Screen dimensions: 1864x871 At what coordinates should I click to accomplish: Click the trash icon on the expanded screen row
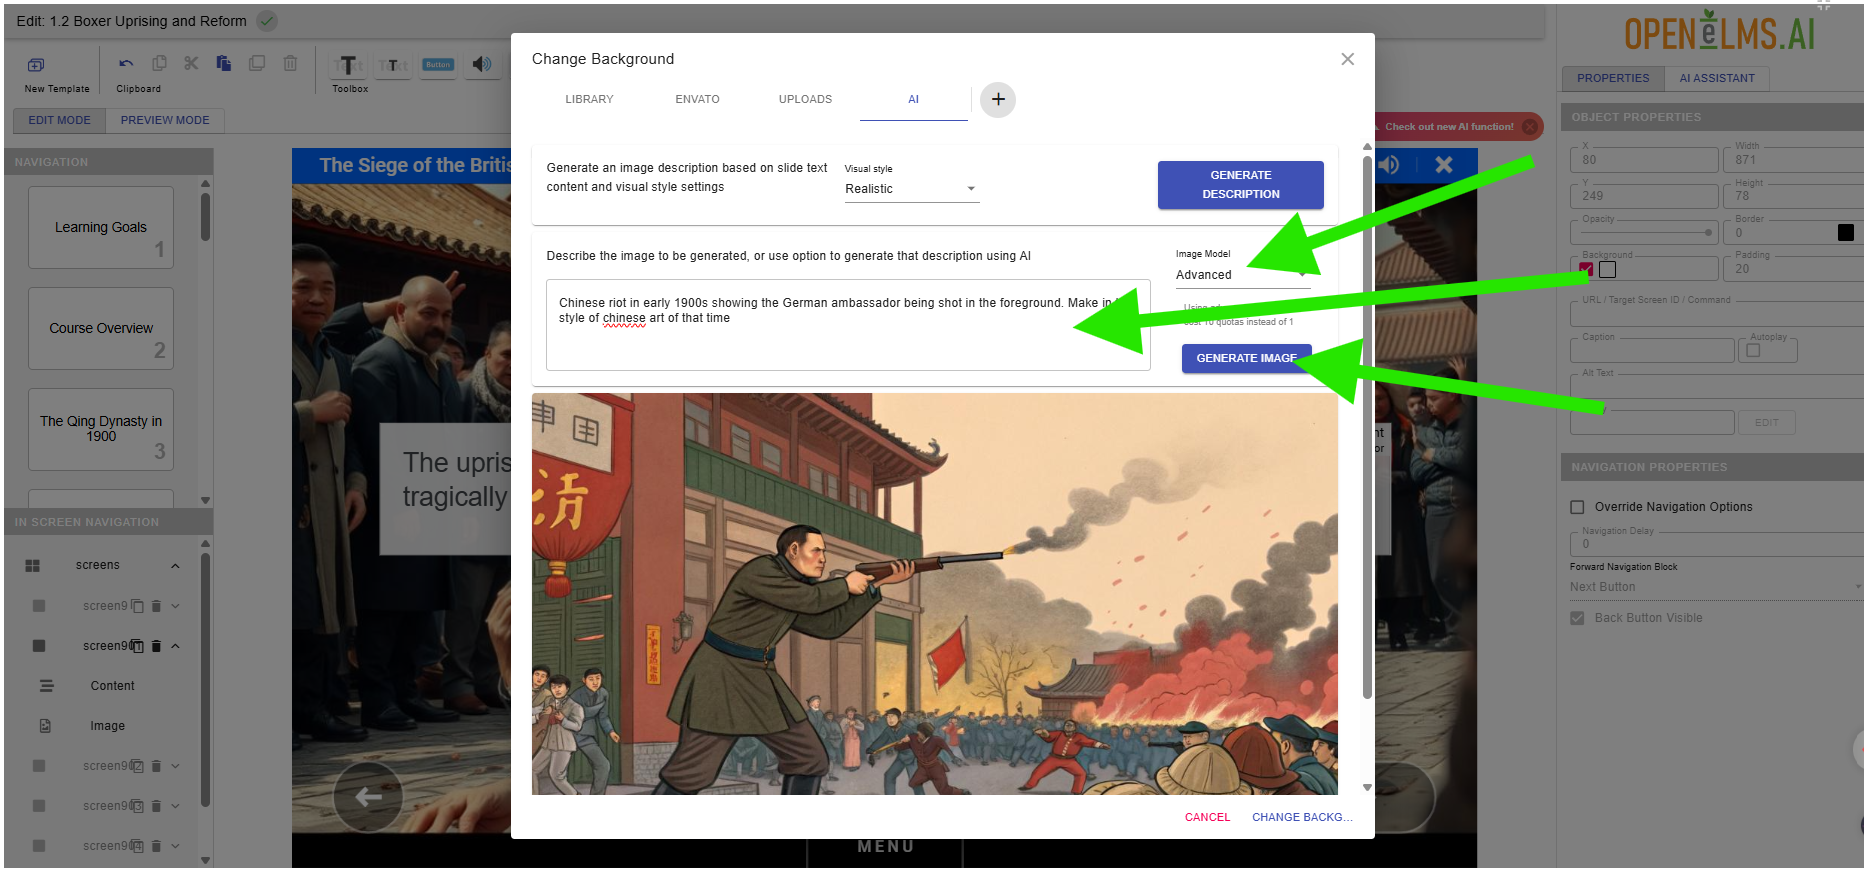[x=156, y=646]
